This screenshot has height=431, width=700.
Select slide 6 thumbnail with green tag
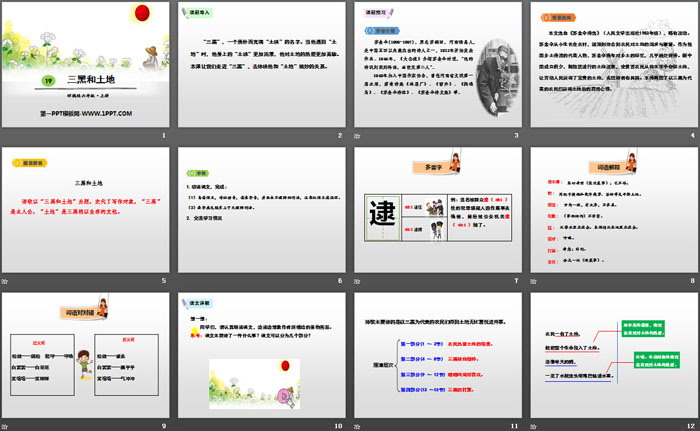(x=262, y=210)
